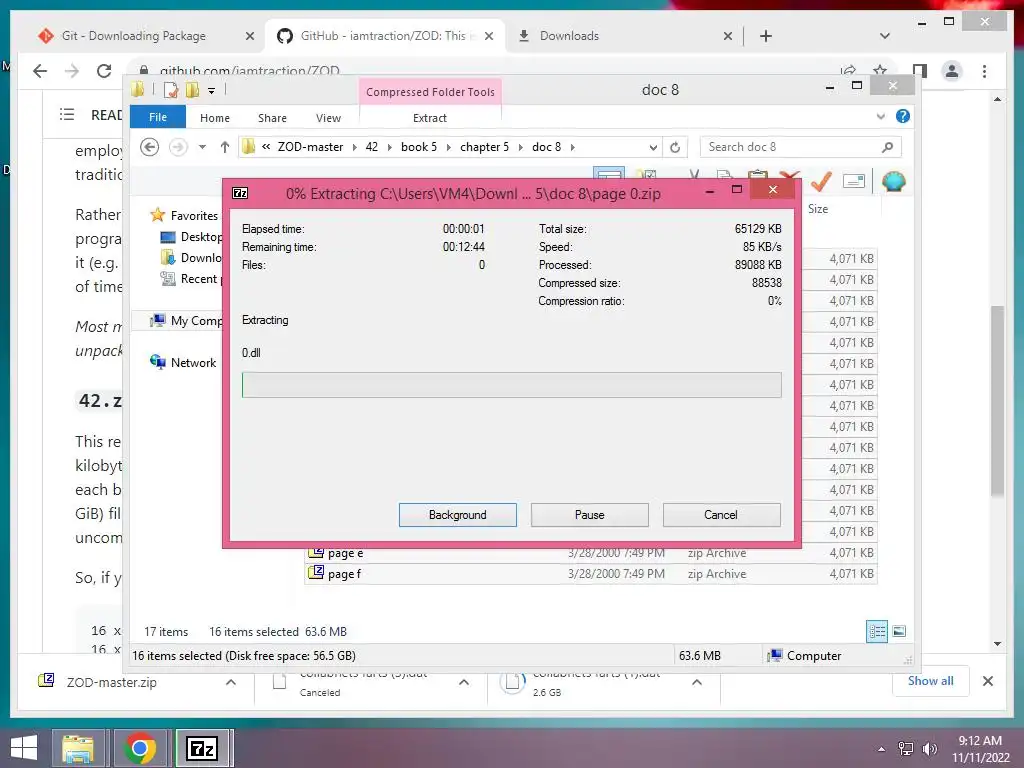Open Chrome three-dot menu
Image resolution: width=1024 pixels, height=768 pixels.
click(x=984, y=71)
